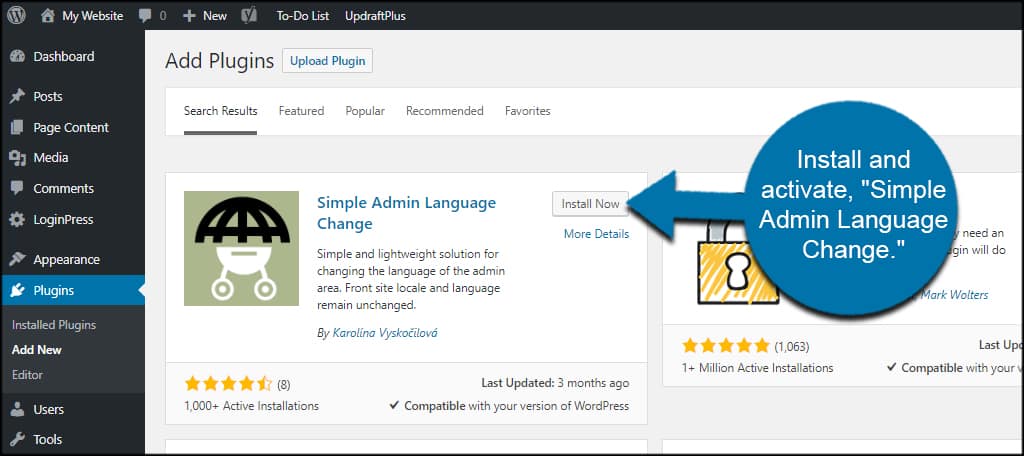Click the Tools wrench icon
The height and width of the screenshot is (456, 1024).
click(17, 439)
